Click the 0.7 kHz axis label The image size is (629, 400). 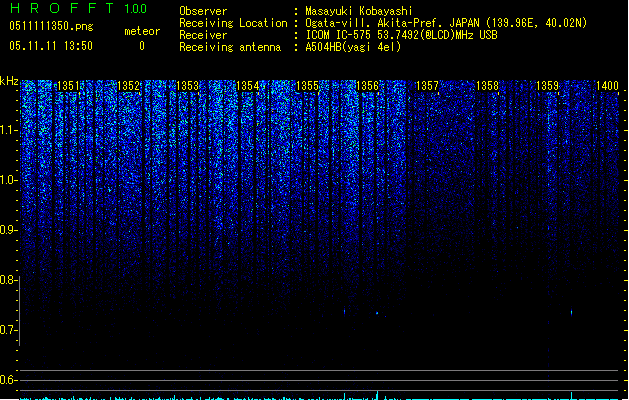(9, 330)
